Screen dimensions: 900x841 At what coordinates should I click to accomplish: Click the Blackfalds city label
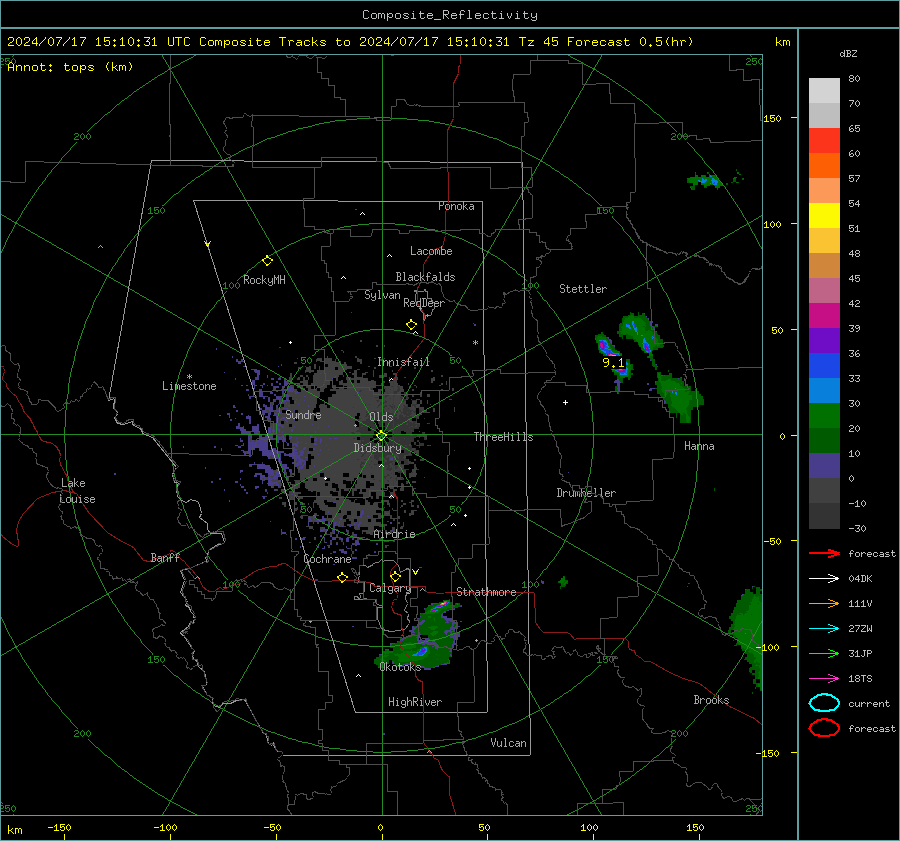point(425,277)
